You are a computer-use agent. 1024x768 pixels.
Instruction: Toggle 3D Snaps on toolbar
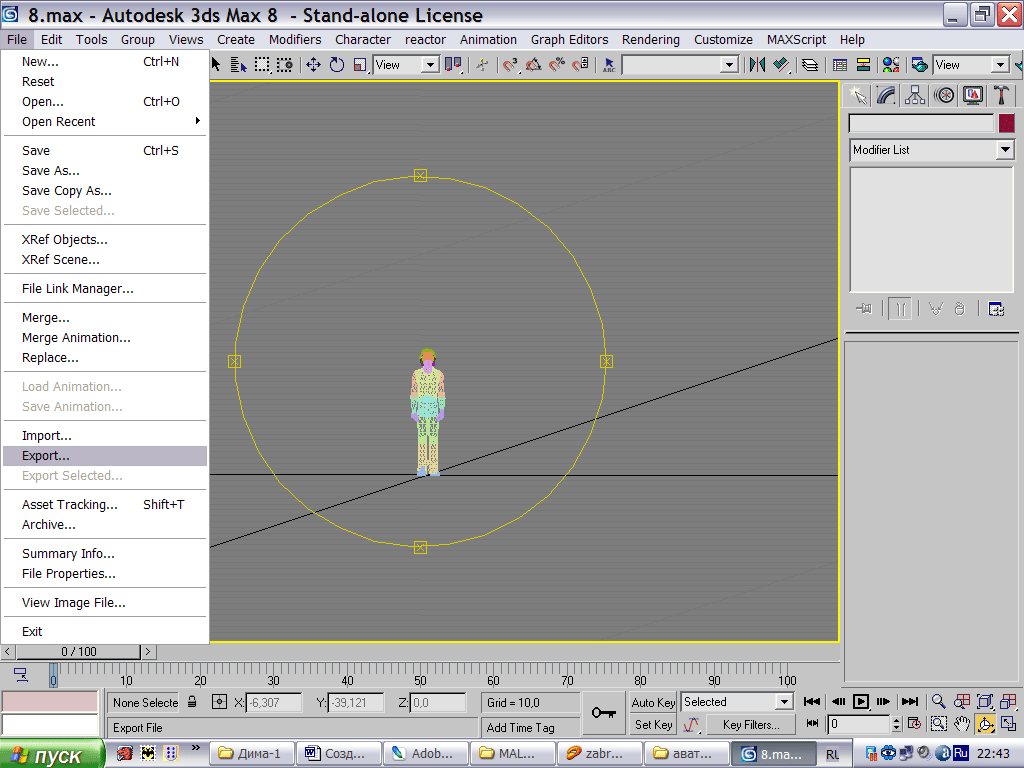pos(510,65)
